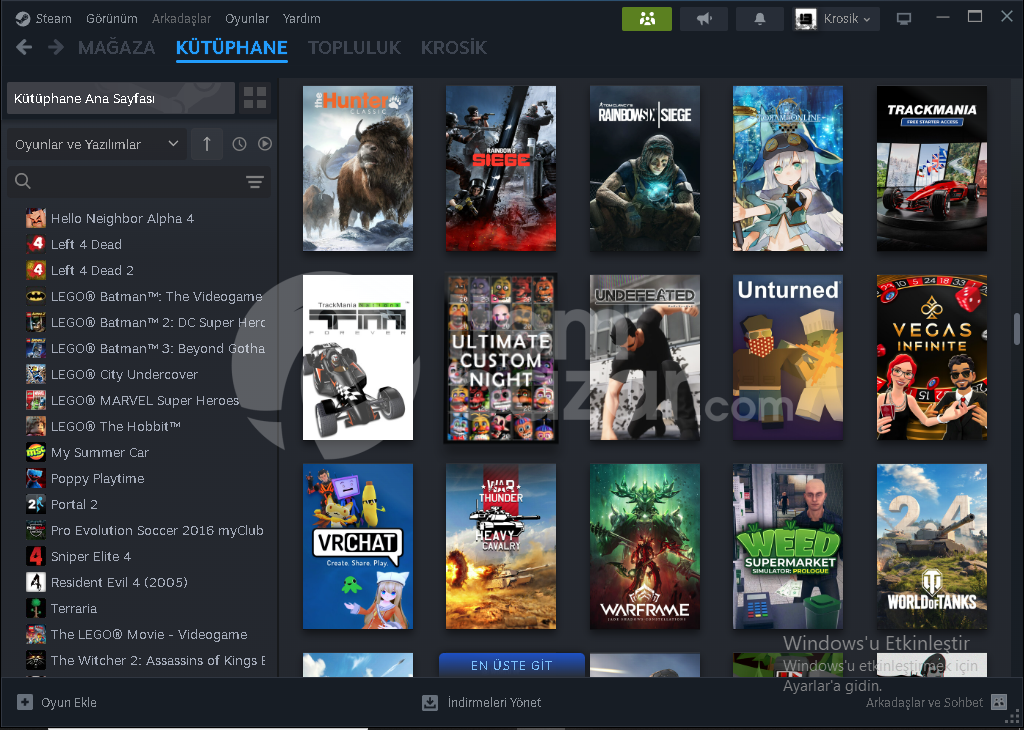Open the Arkadaşlar menu

click(x=182, y=18)
